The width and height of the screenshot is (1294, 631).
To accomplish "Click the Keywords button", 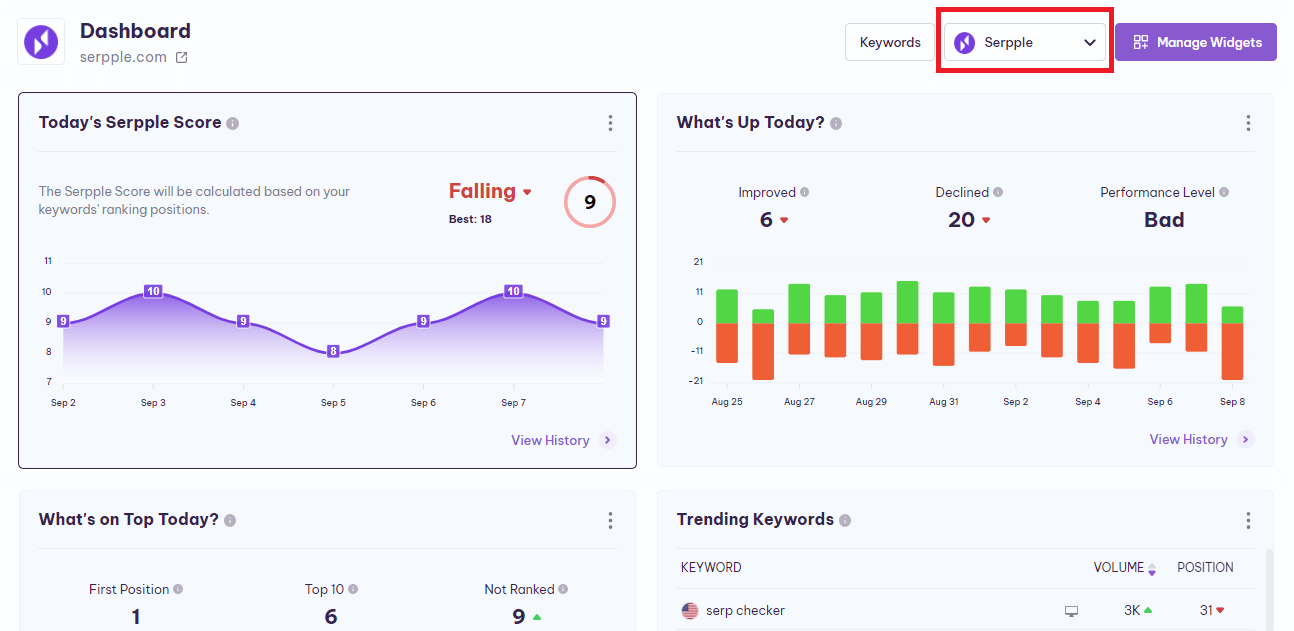I will 890,42.
